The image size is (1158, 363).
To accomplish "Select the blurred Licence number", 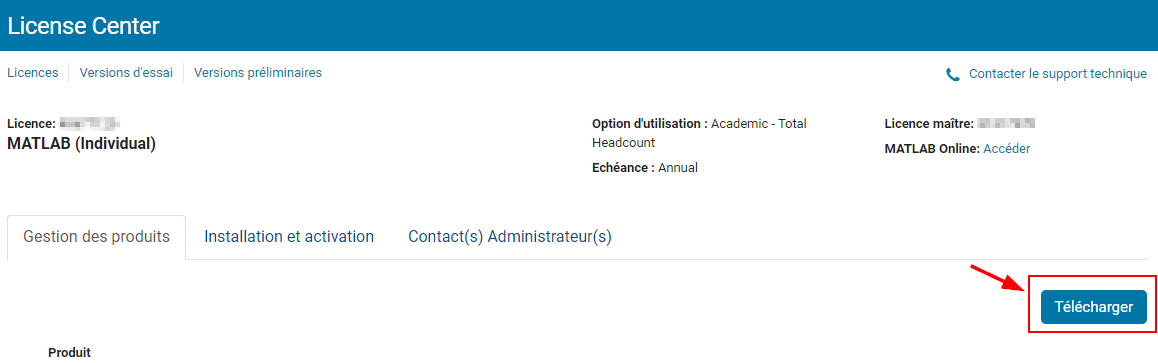I will pyautogui.click(x=90, y=123).
